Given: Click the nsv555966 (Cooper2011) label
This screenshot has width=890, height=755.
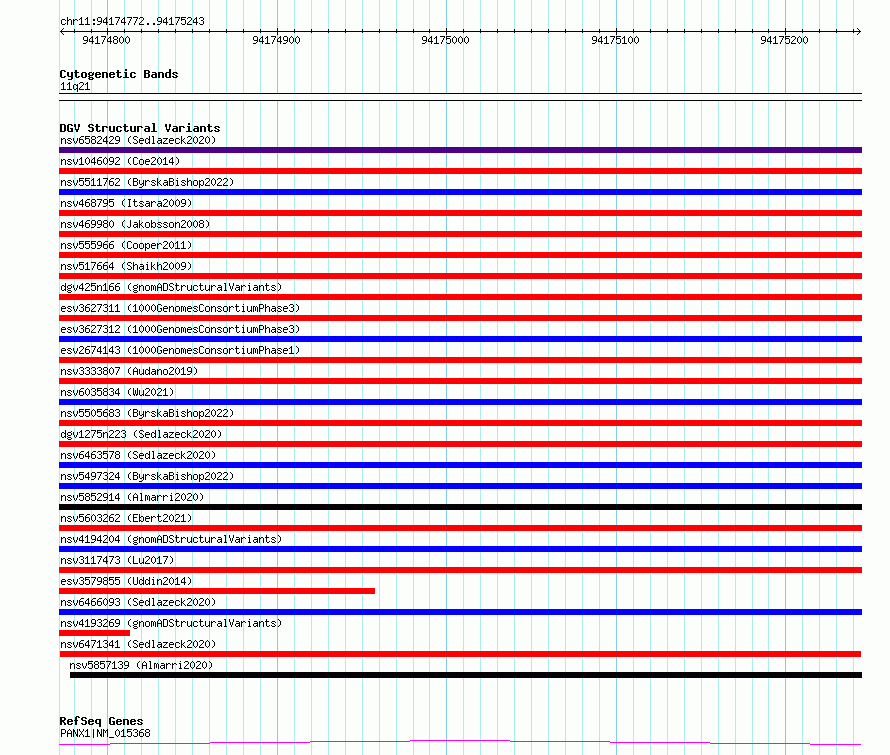Looking at the screenshot, I should [126, 245].
